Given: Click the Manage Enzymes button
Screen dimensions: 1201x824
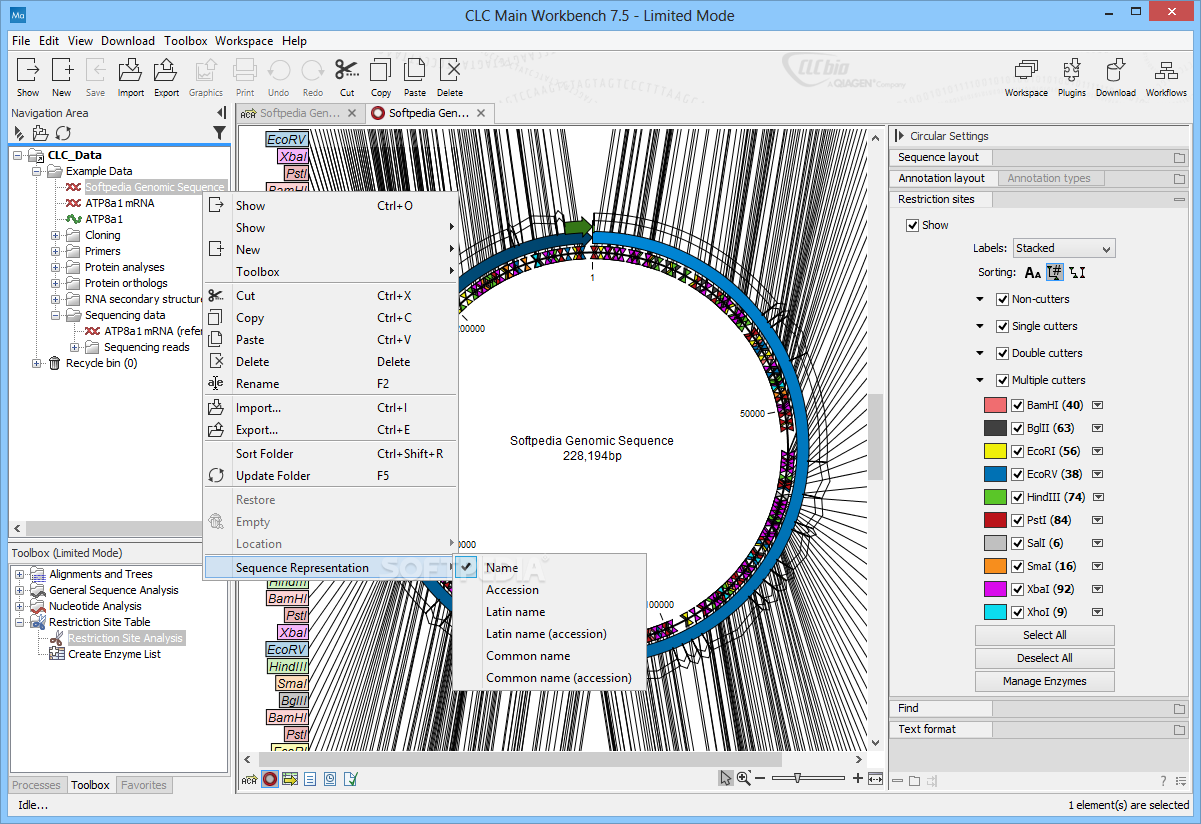Looking at the screenshot, I should click(1044, 681).
